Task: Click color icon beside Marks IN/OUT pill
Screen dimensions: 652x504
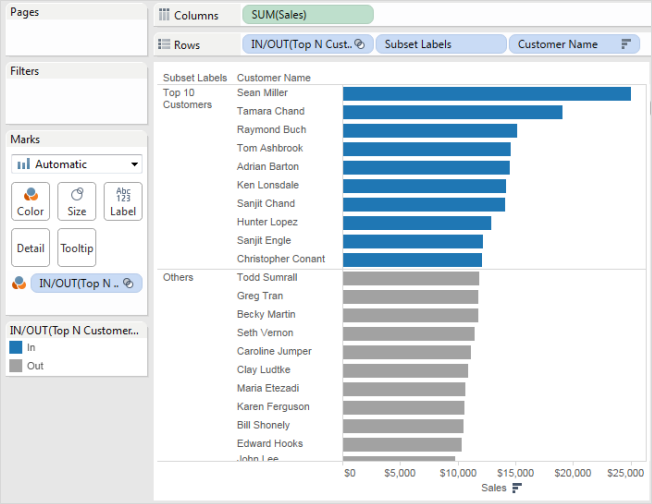Action: [x=18, y=283]
